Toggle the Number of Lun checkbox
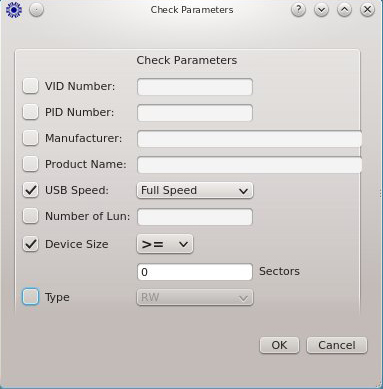 (x=30, y=216)
